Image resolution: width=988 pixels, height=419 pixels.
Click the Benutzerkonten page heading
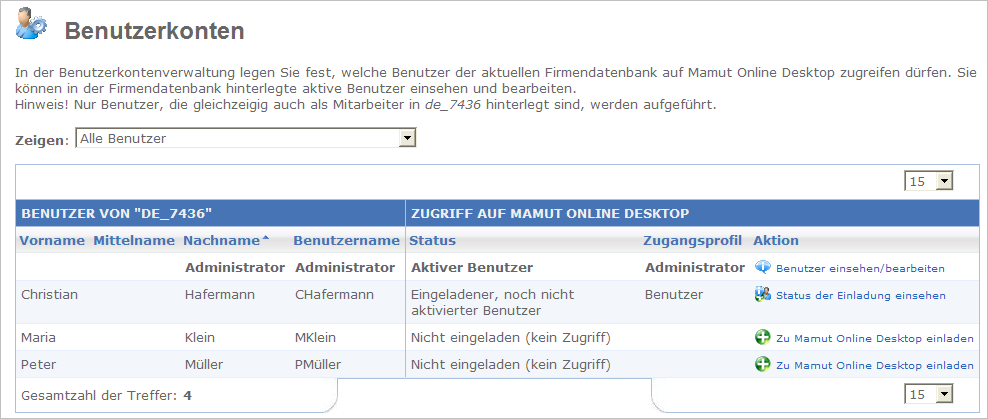pyautogui.click(x=154, y=31)
